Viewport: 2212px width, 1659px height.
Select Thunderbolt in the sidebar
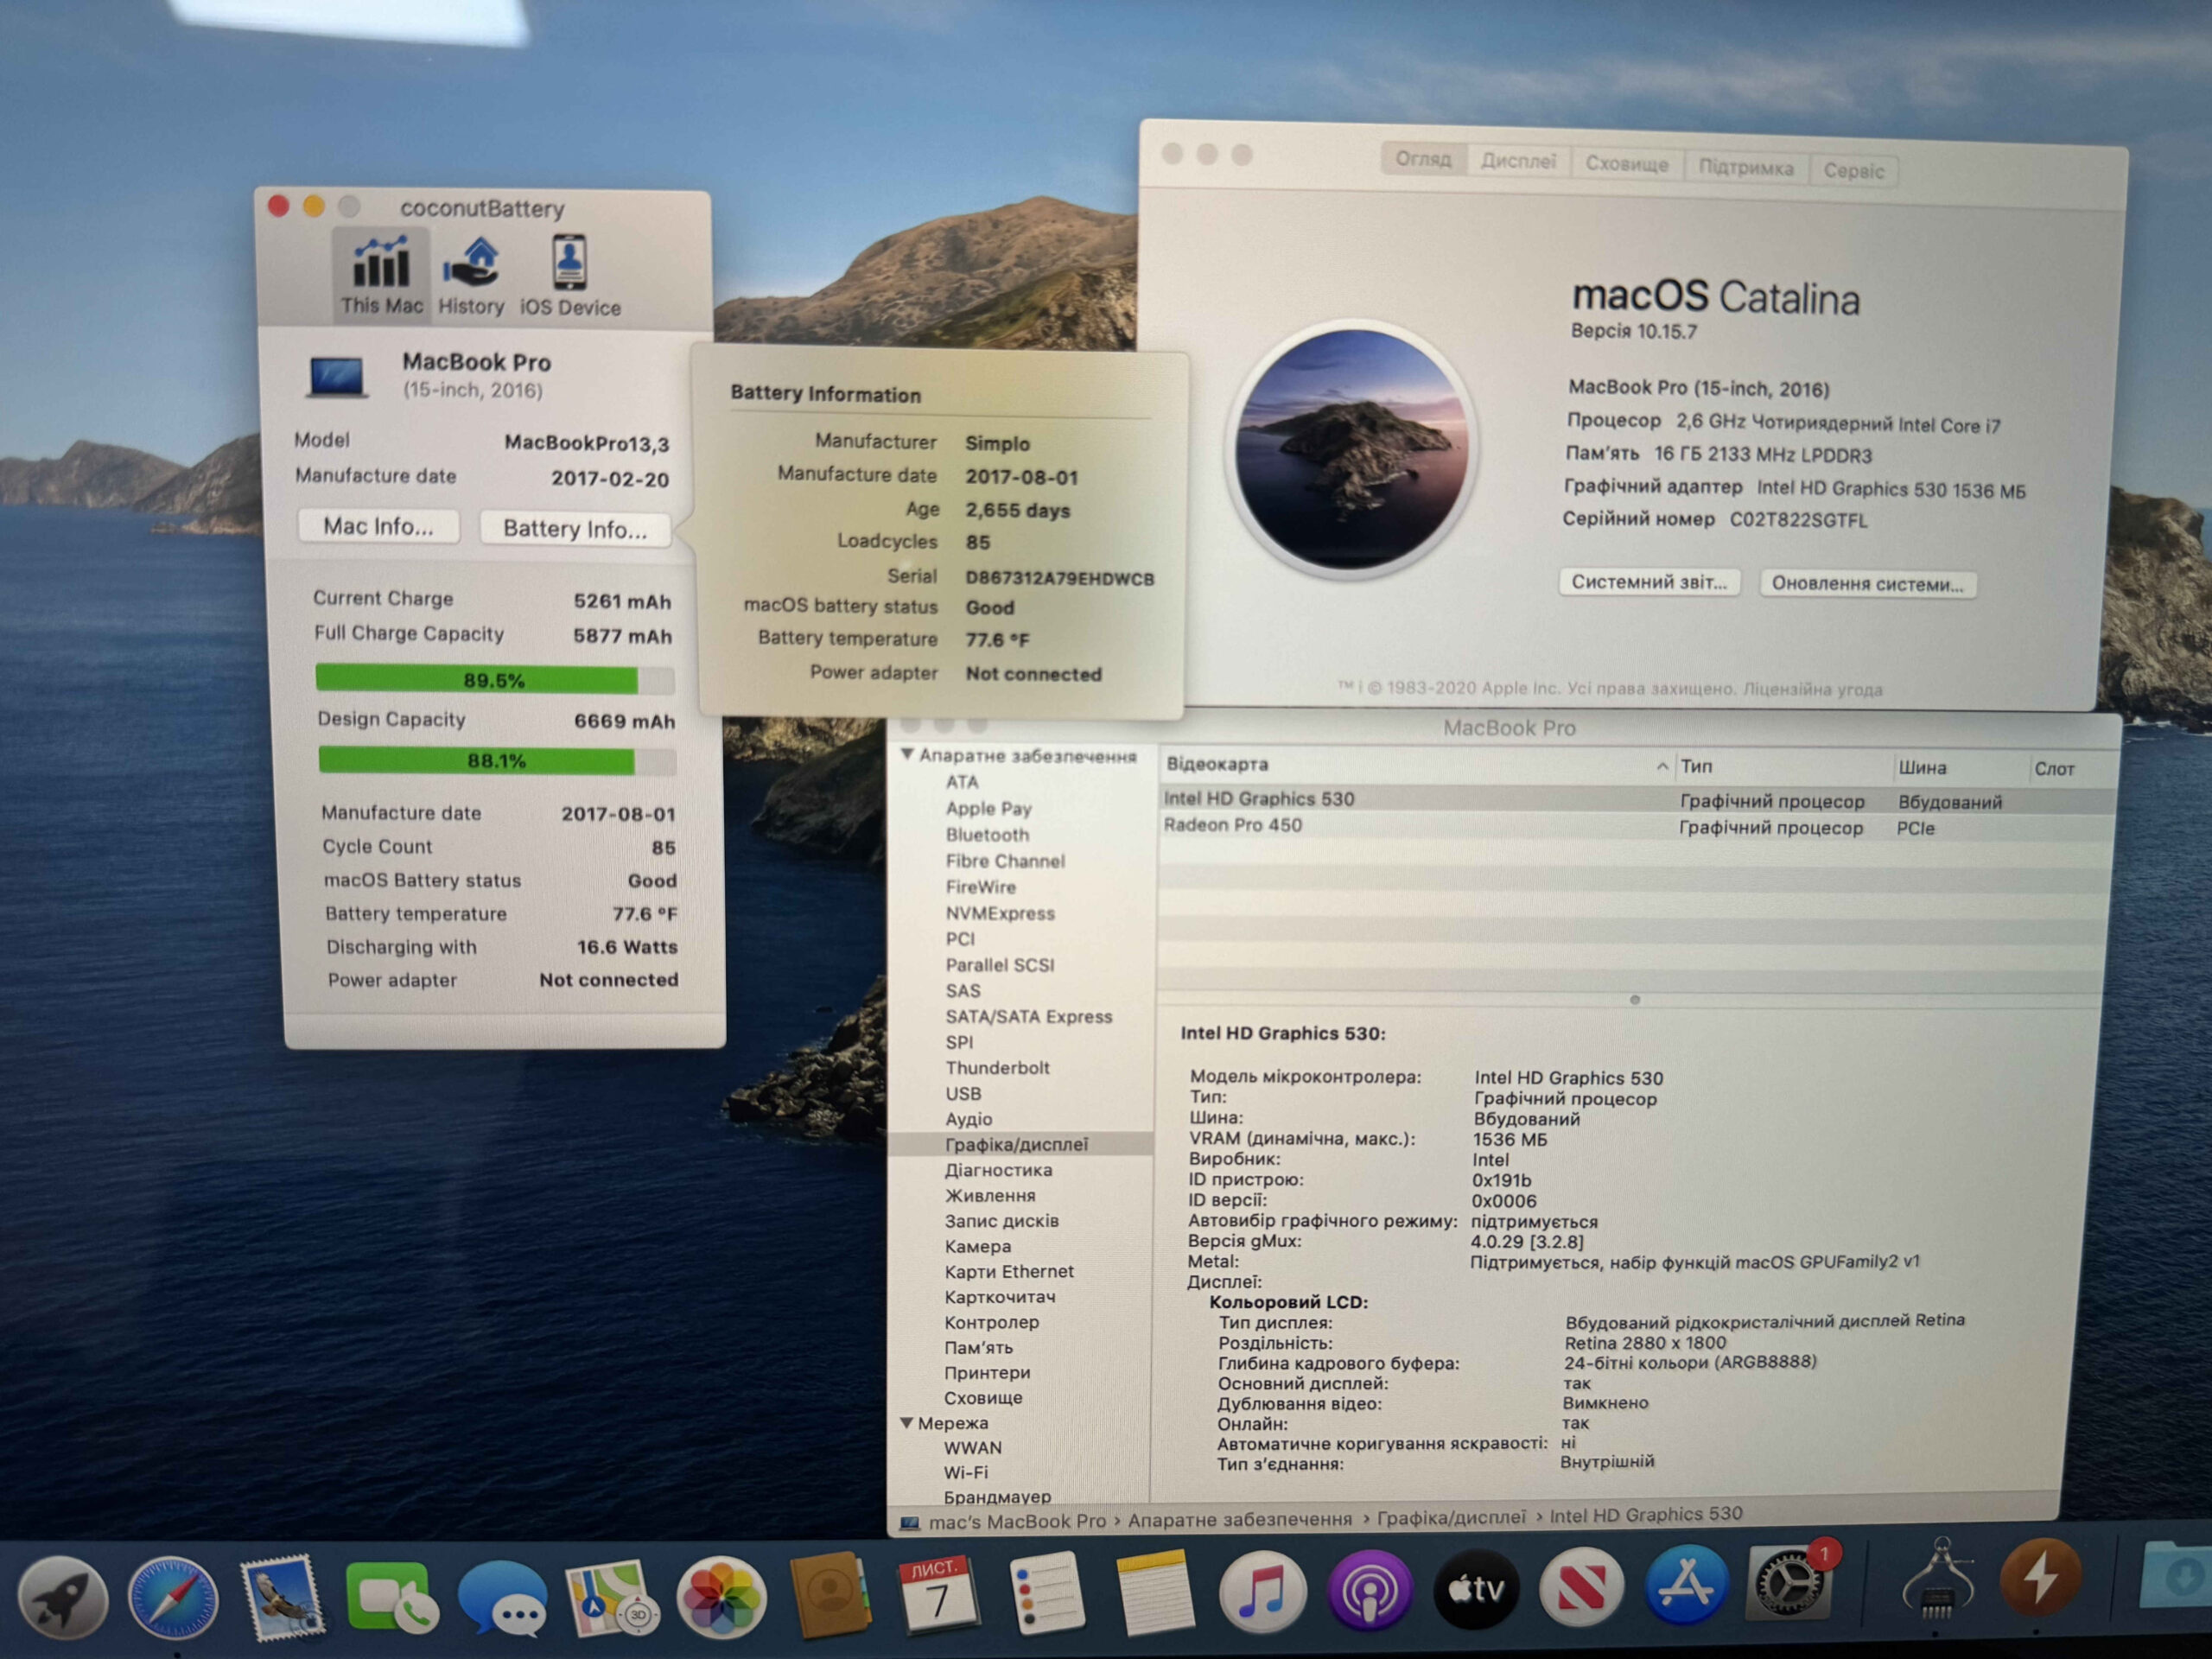click(997, 1068)
